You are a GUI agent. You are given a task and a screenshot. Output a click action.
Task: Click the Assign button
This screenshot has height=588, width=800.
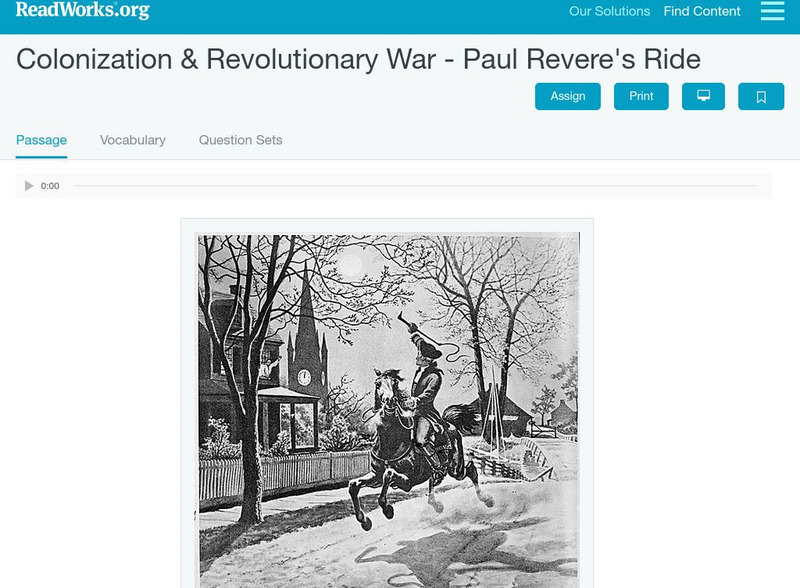pos(567,96)
